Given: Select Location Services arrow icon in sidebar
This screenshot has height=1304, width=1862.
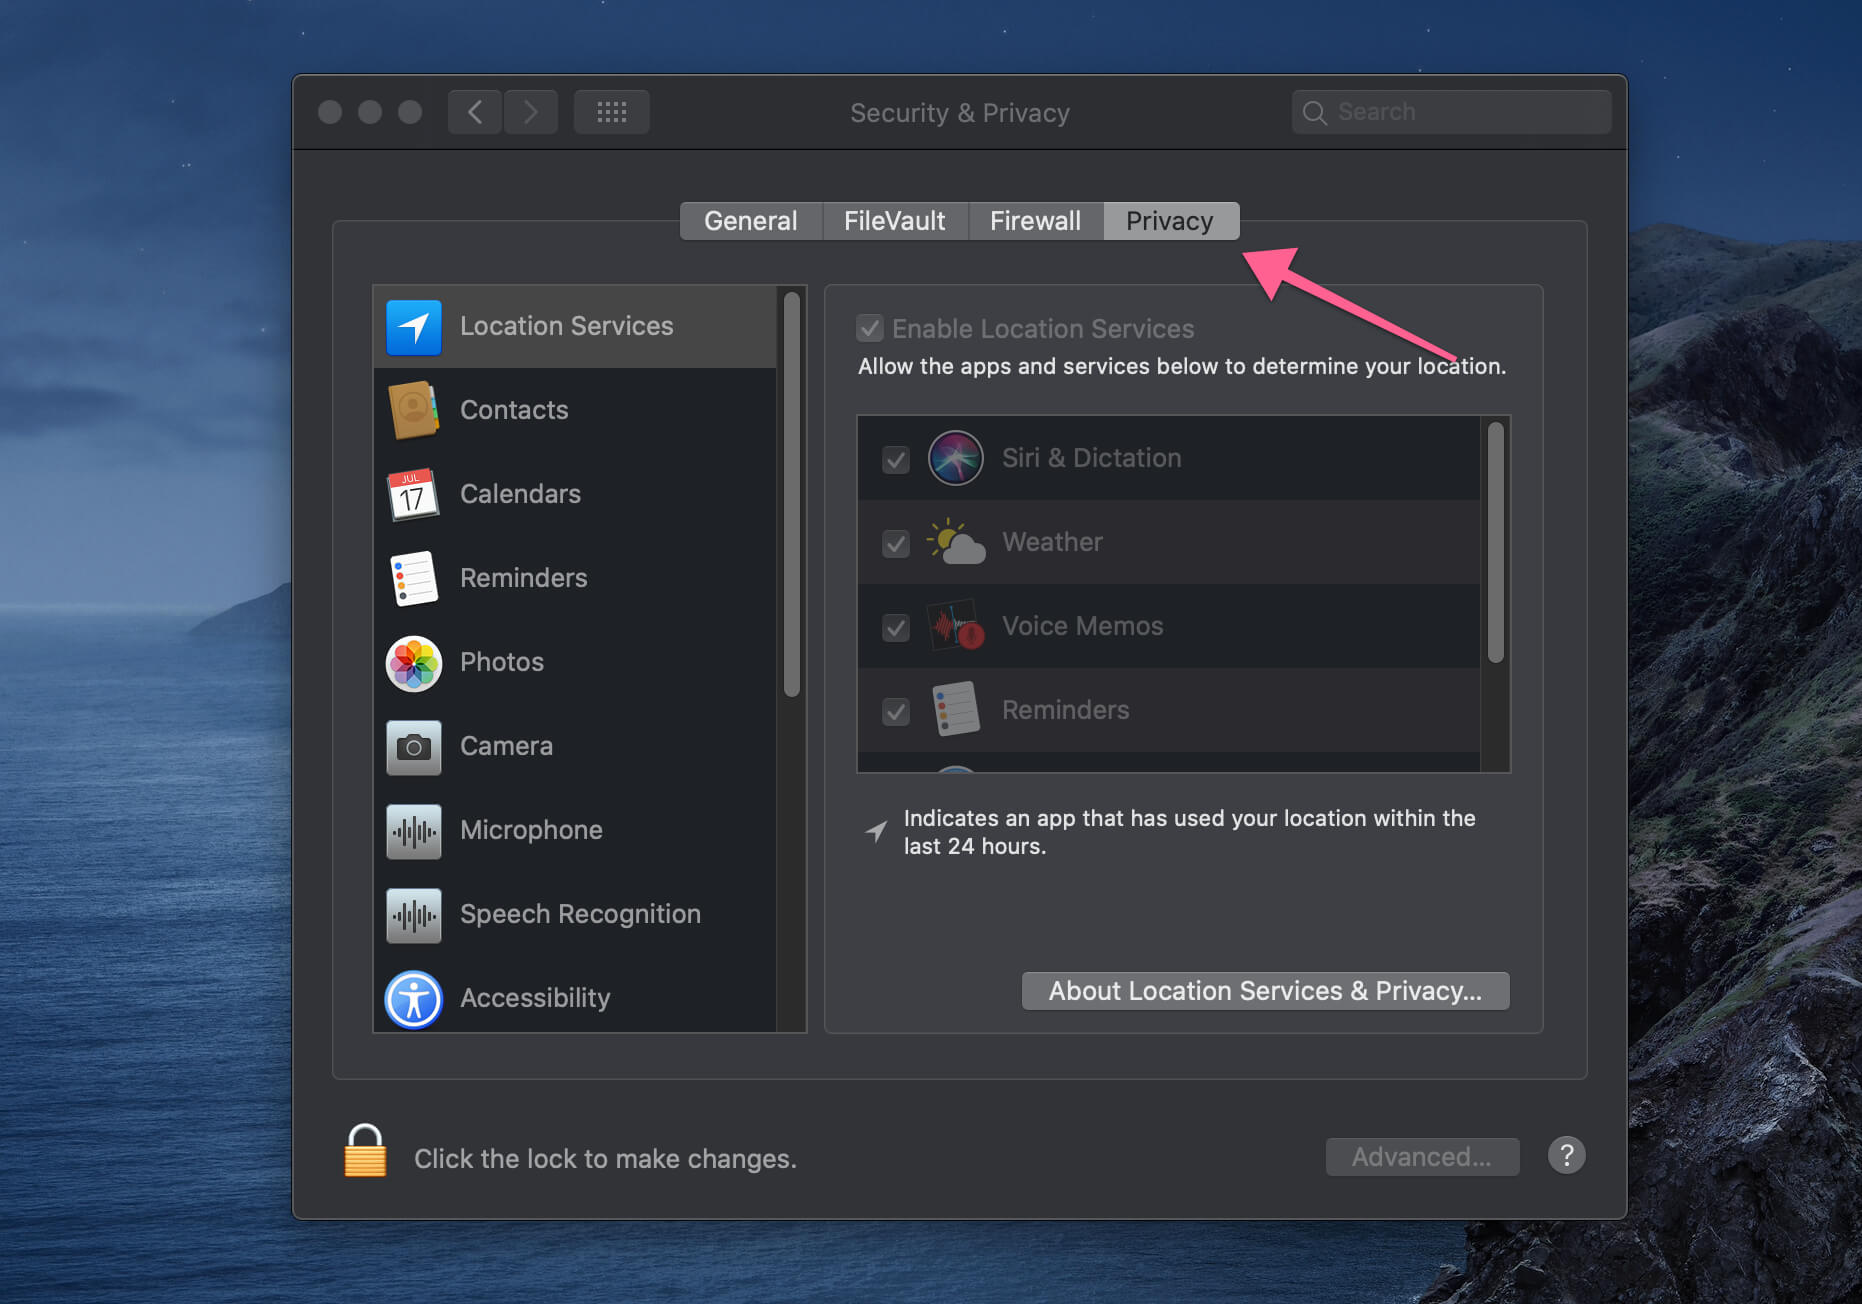Looking at the screenshot, I should coord(413,327).
